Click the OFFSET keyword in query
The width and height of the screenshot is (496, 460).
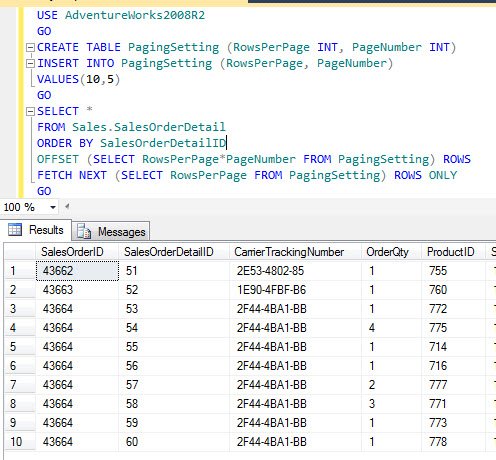tap(58, 159)
